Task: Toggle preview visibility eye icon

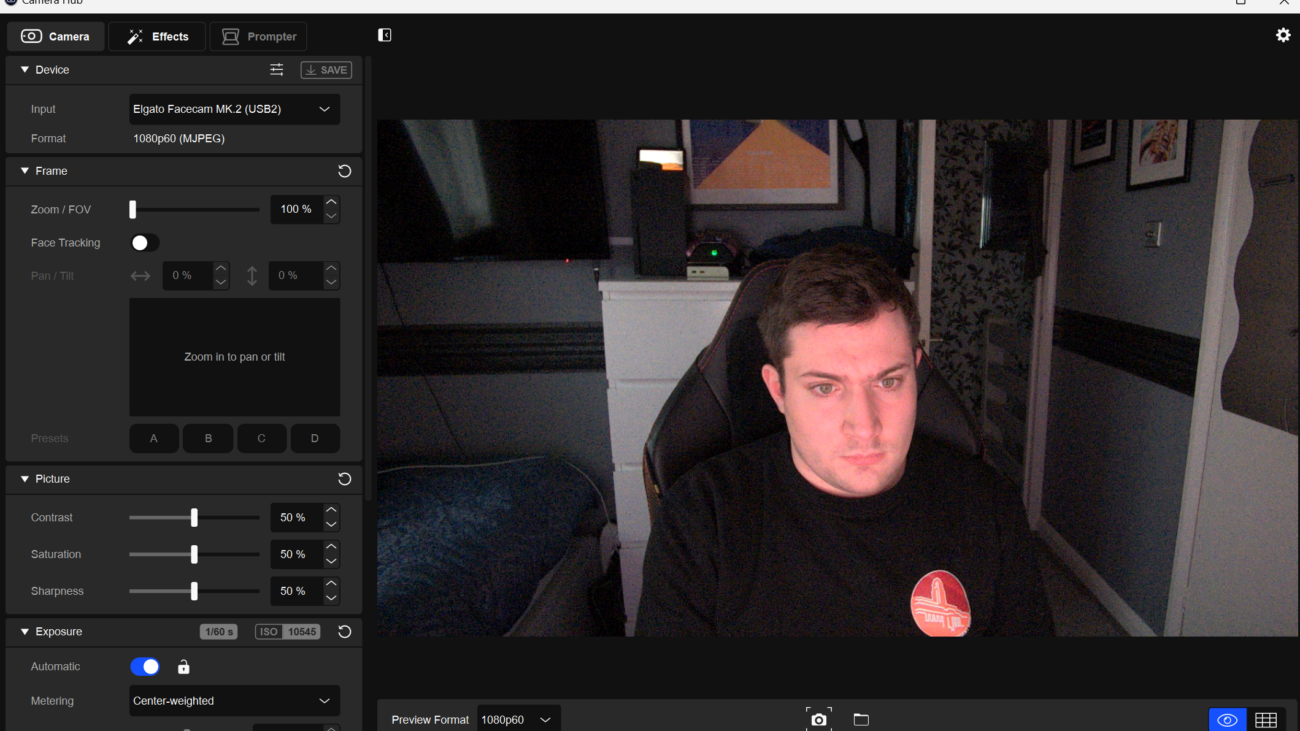Action: point(1228,720)
